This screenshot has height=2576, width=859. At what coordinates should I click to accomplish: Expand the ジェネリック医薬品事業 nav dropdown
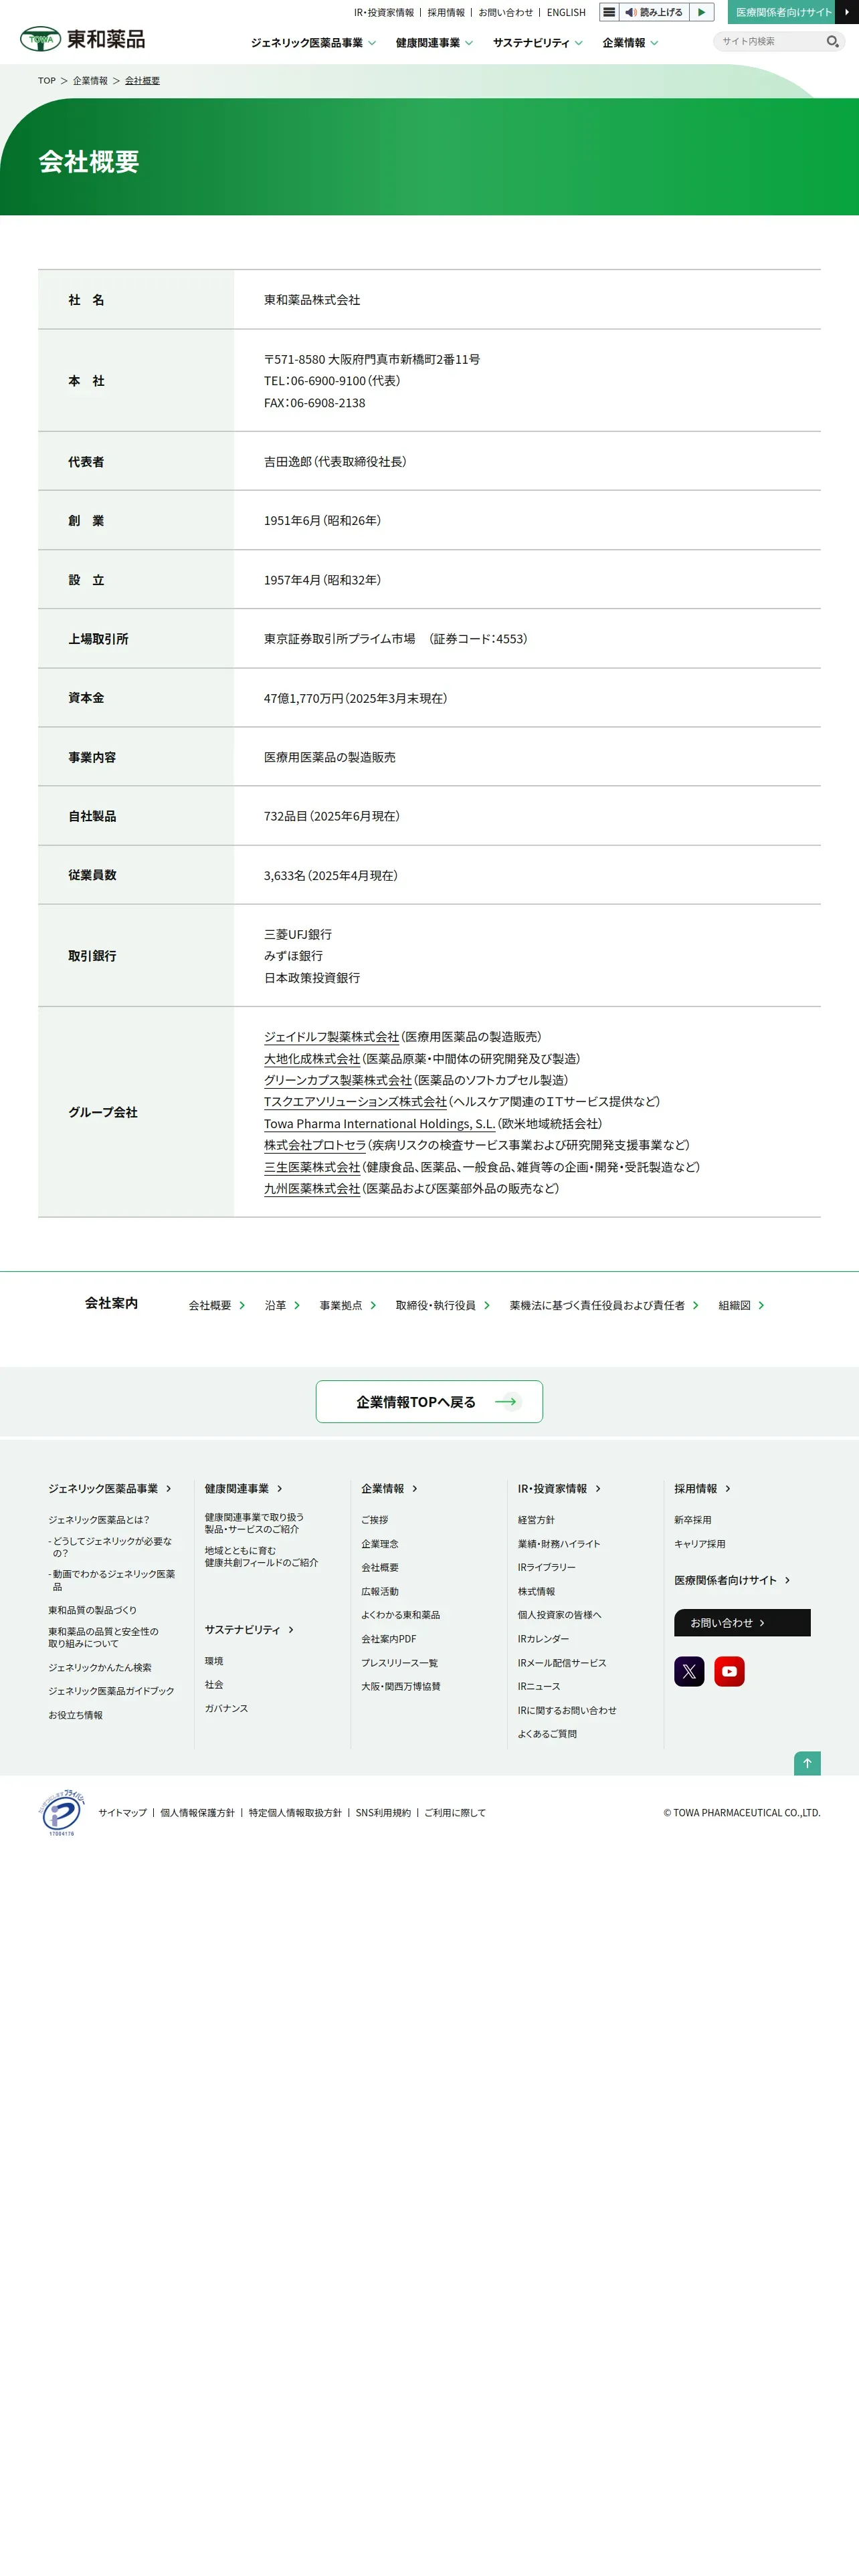313,43
